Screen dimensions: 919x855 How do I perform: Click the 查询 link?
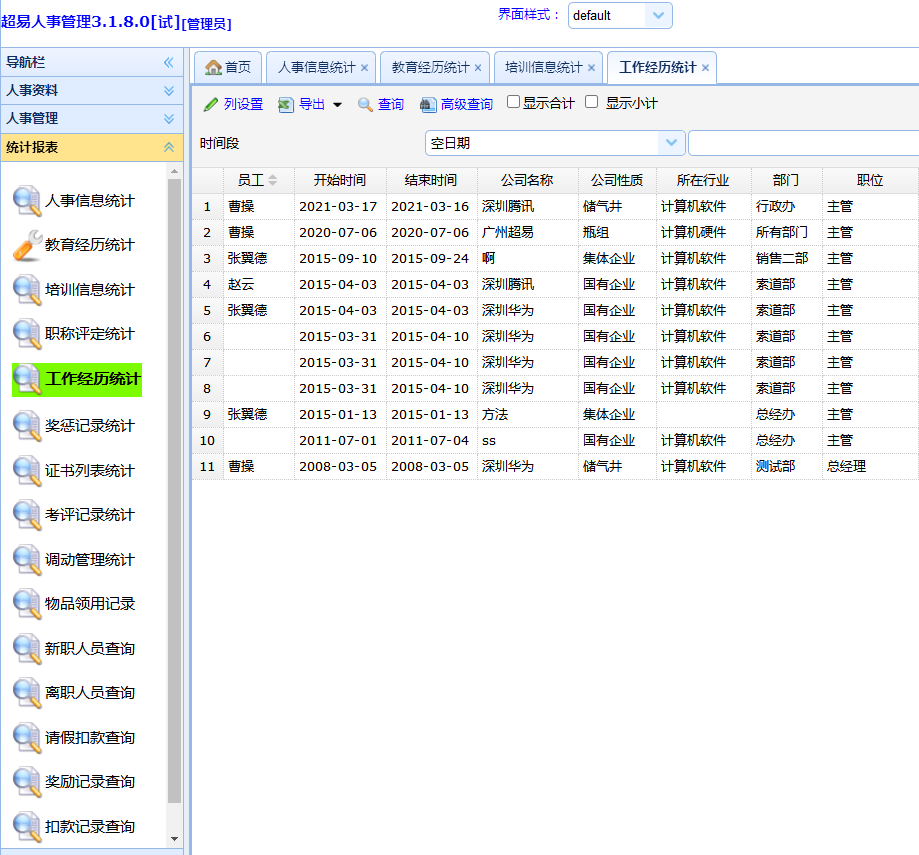[x=391, y=104]
